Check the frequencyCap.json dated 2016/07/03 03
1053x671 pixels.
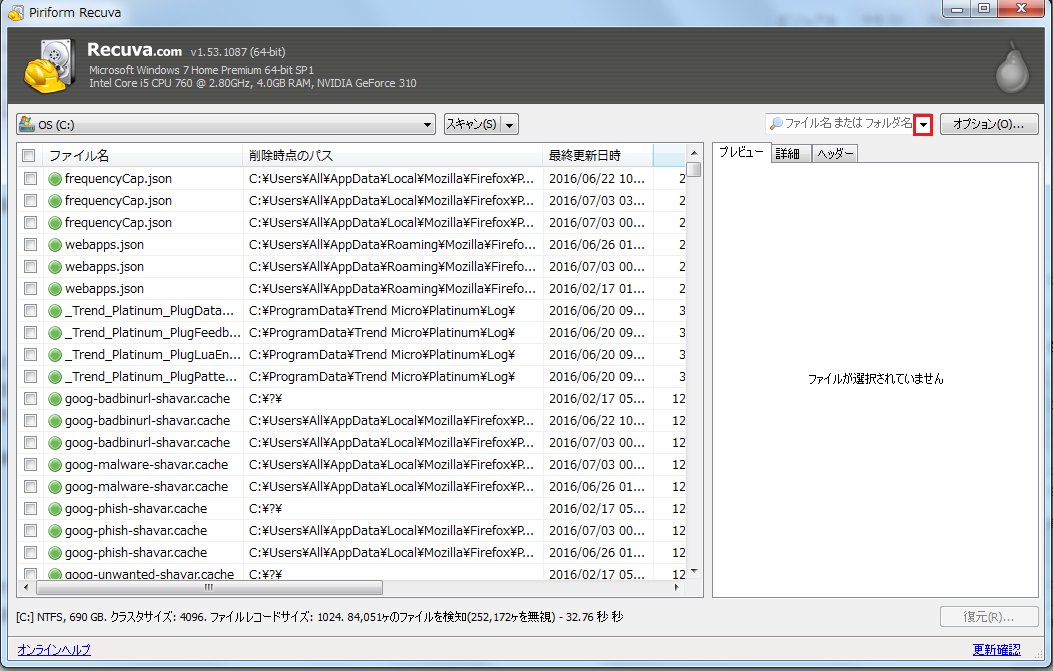pyautogui.click(x=30, y=201)
